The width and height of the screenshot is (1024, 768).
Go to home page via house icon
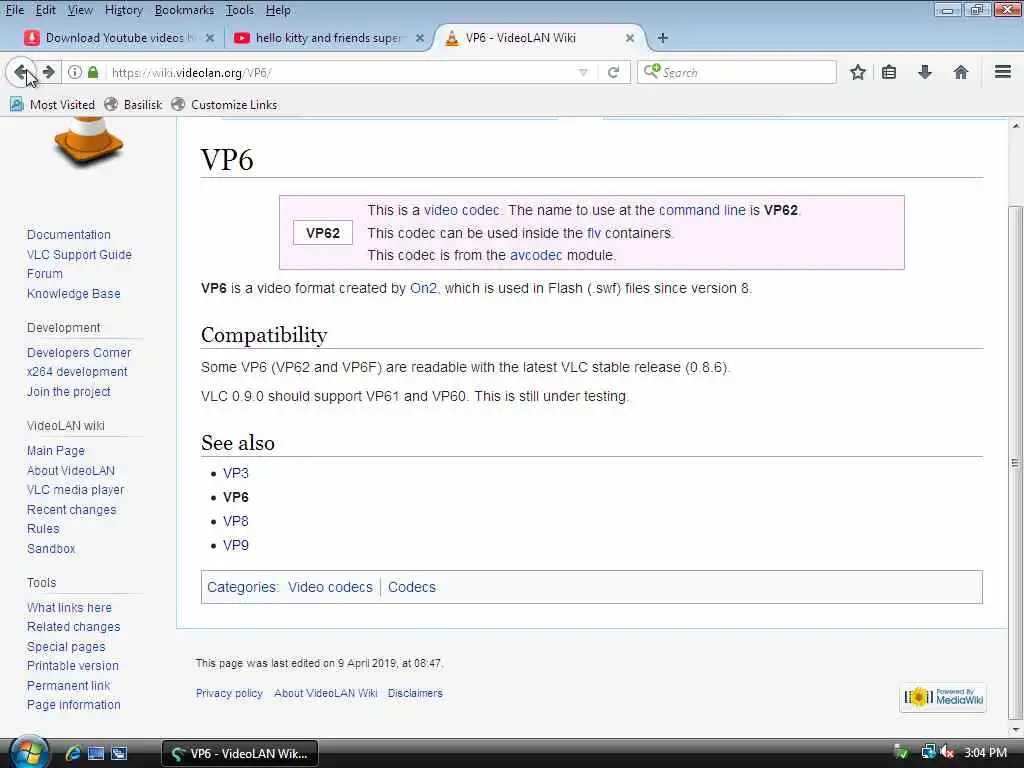[960, 72]
